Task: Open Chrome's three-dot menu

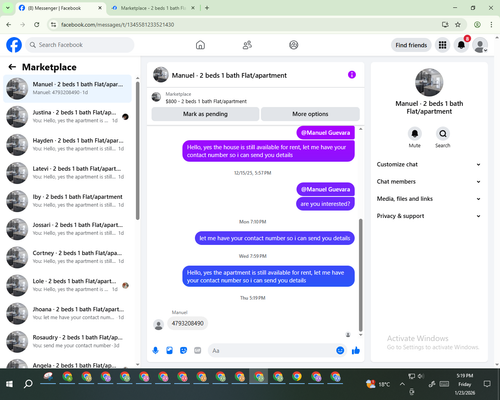Action: (491, 25)
